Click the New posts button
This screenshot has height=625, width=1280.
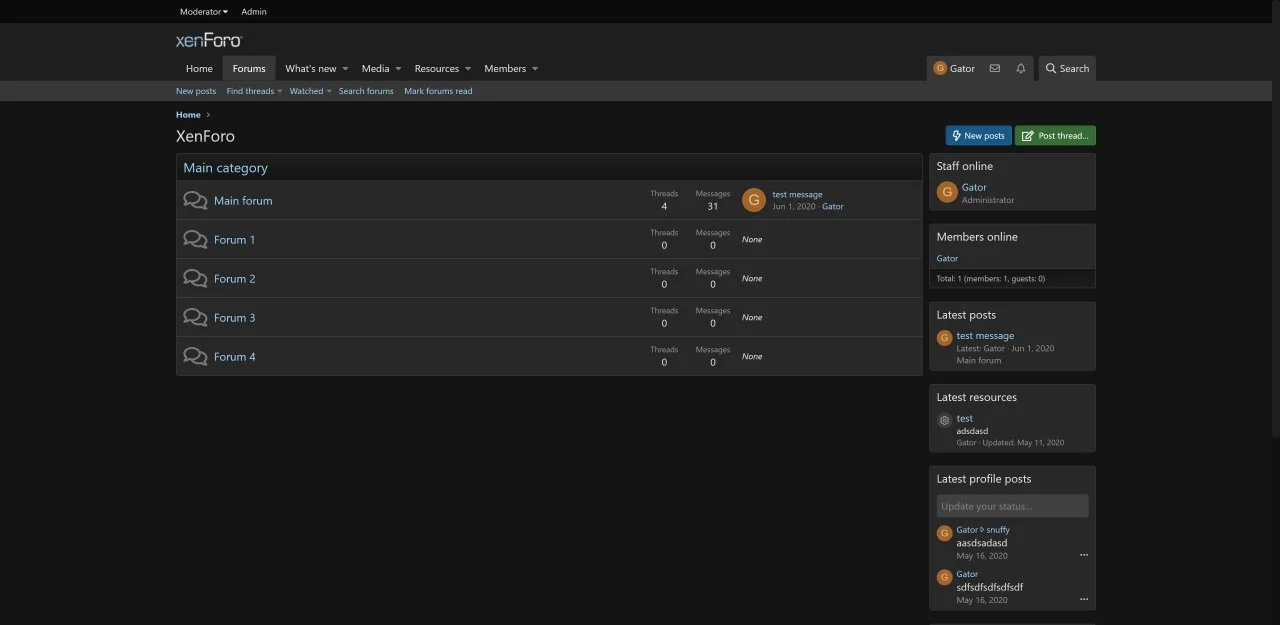[978, 136]
